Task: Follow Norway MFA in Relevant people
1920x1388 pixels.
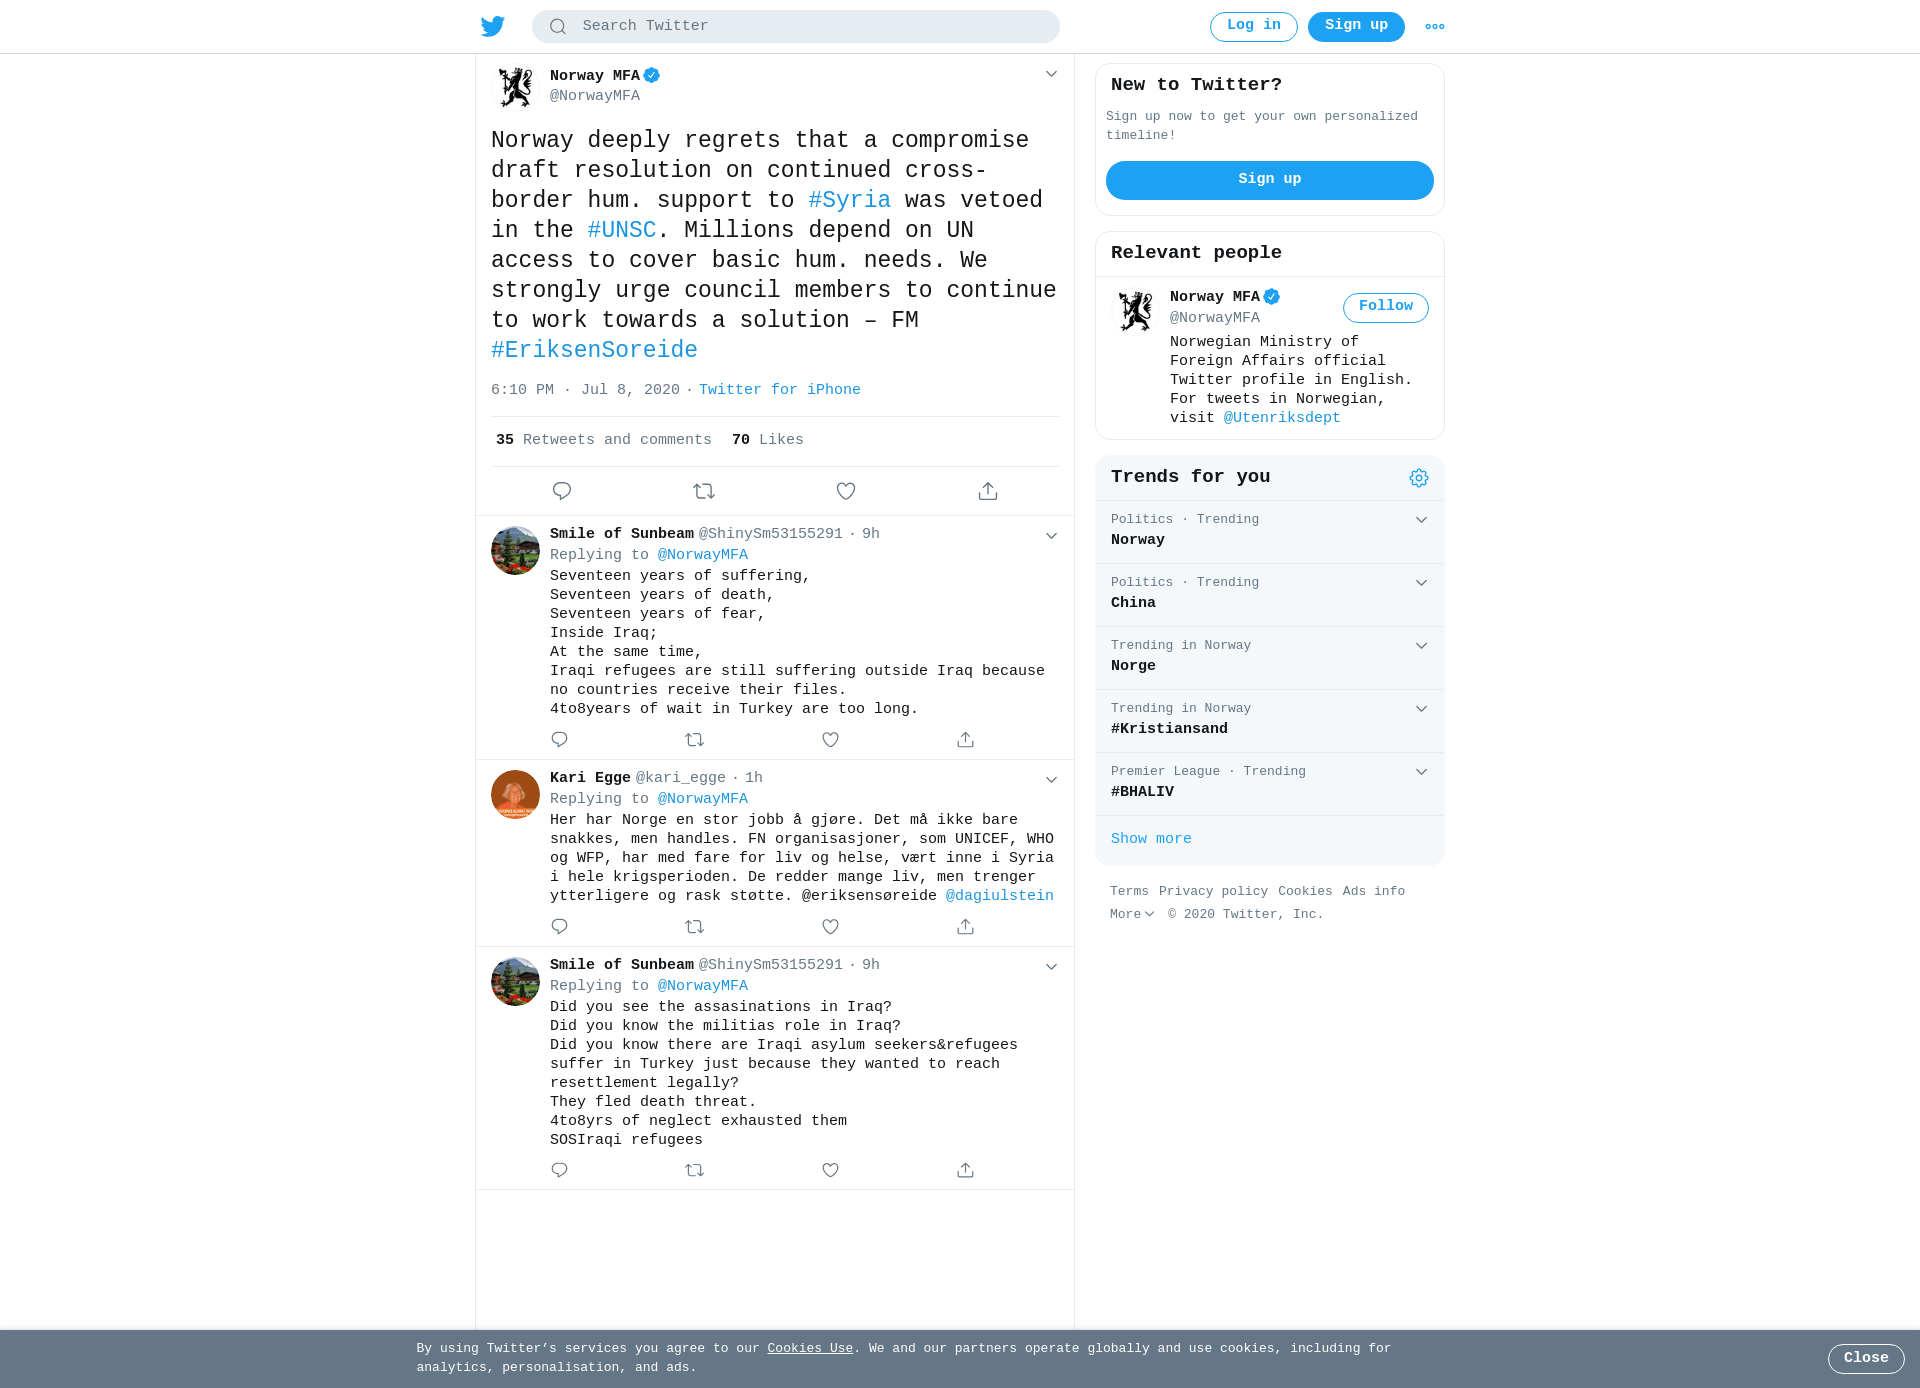Action: point(1386,307)
